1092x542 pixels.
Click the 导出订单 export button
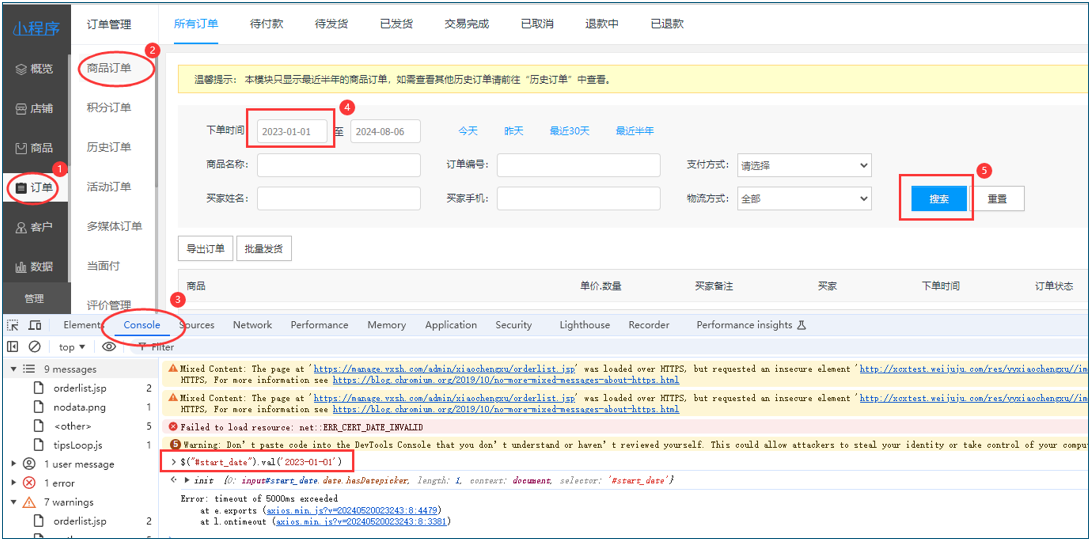pyautogui.click(x=205, y=249)
